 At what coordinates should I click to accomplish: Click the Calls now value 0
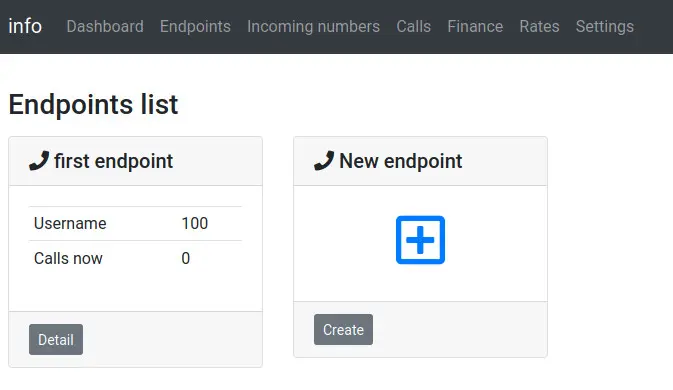tap(185, 258)
